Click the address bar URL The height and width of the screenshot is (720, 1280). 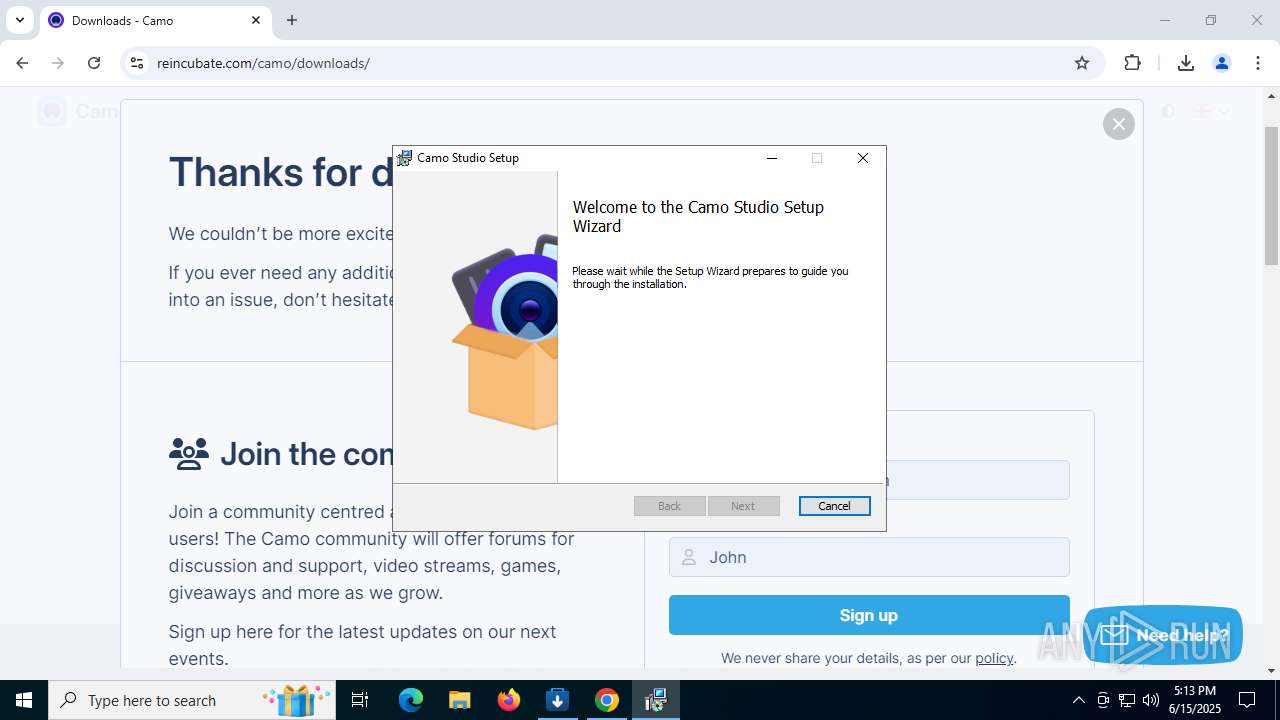[263, 63]
